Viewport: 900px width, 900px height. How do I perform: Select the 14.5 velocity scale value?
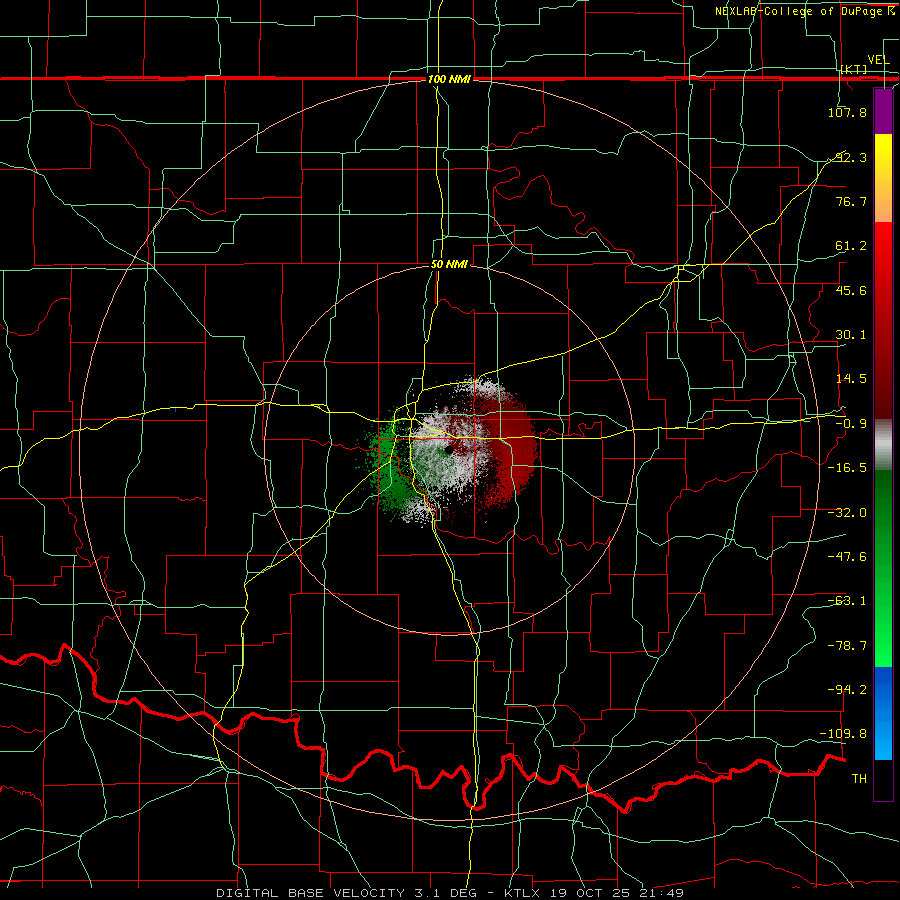coord(851,379)
